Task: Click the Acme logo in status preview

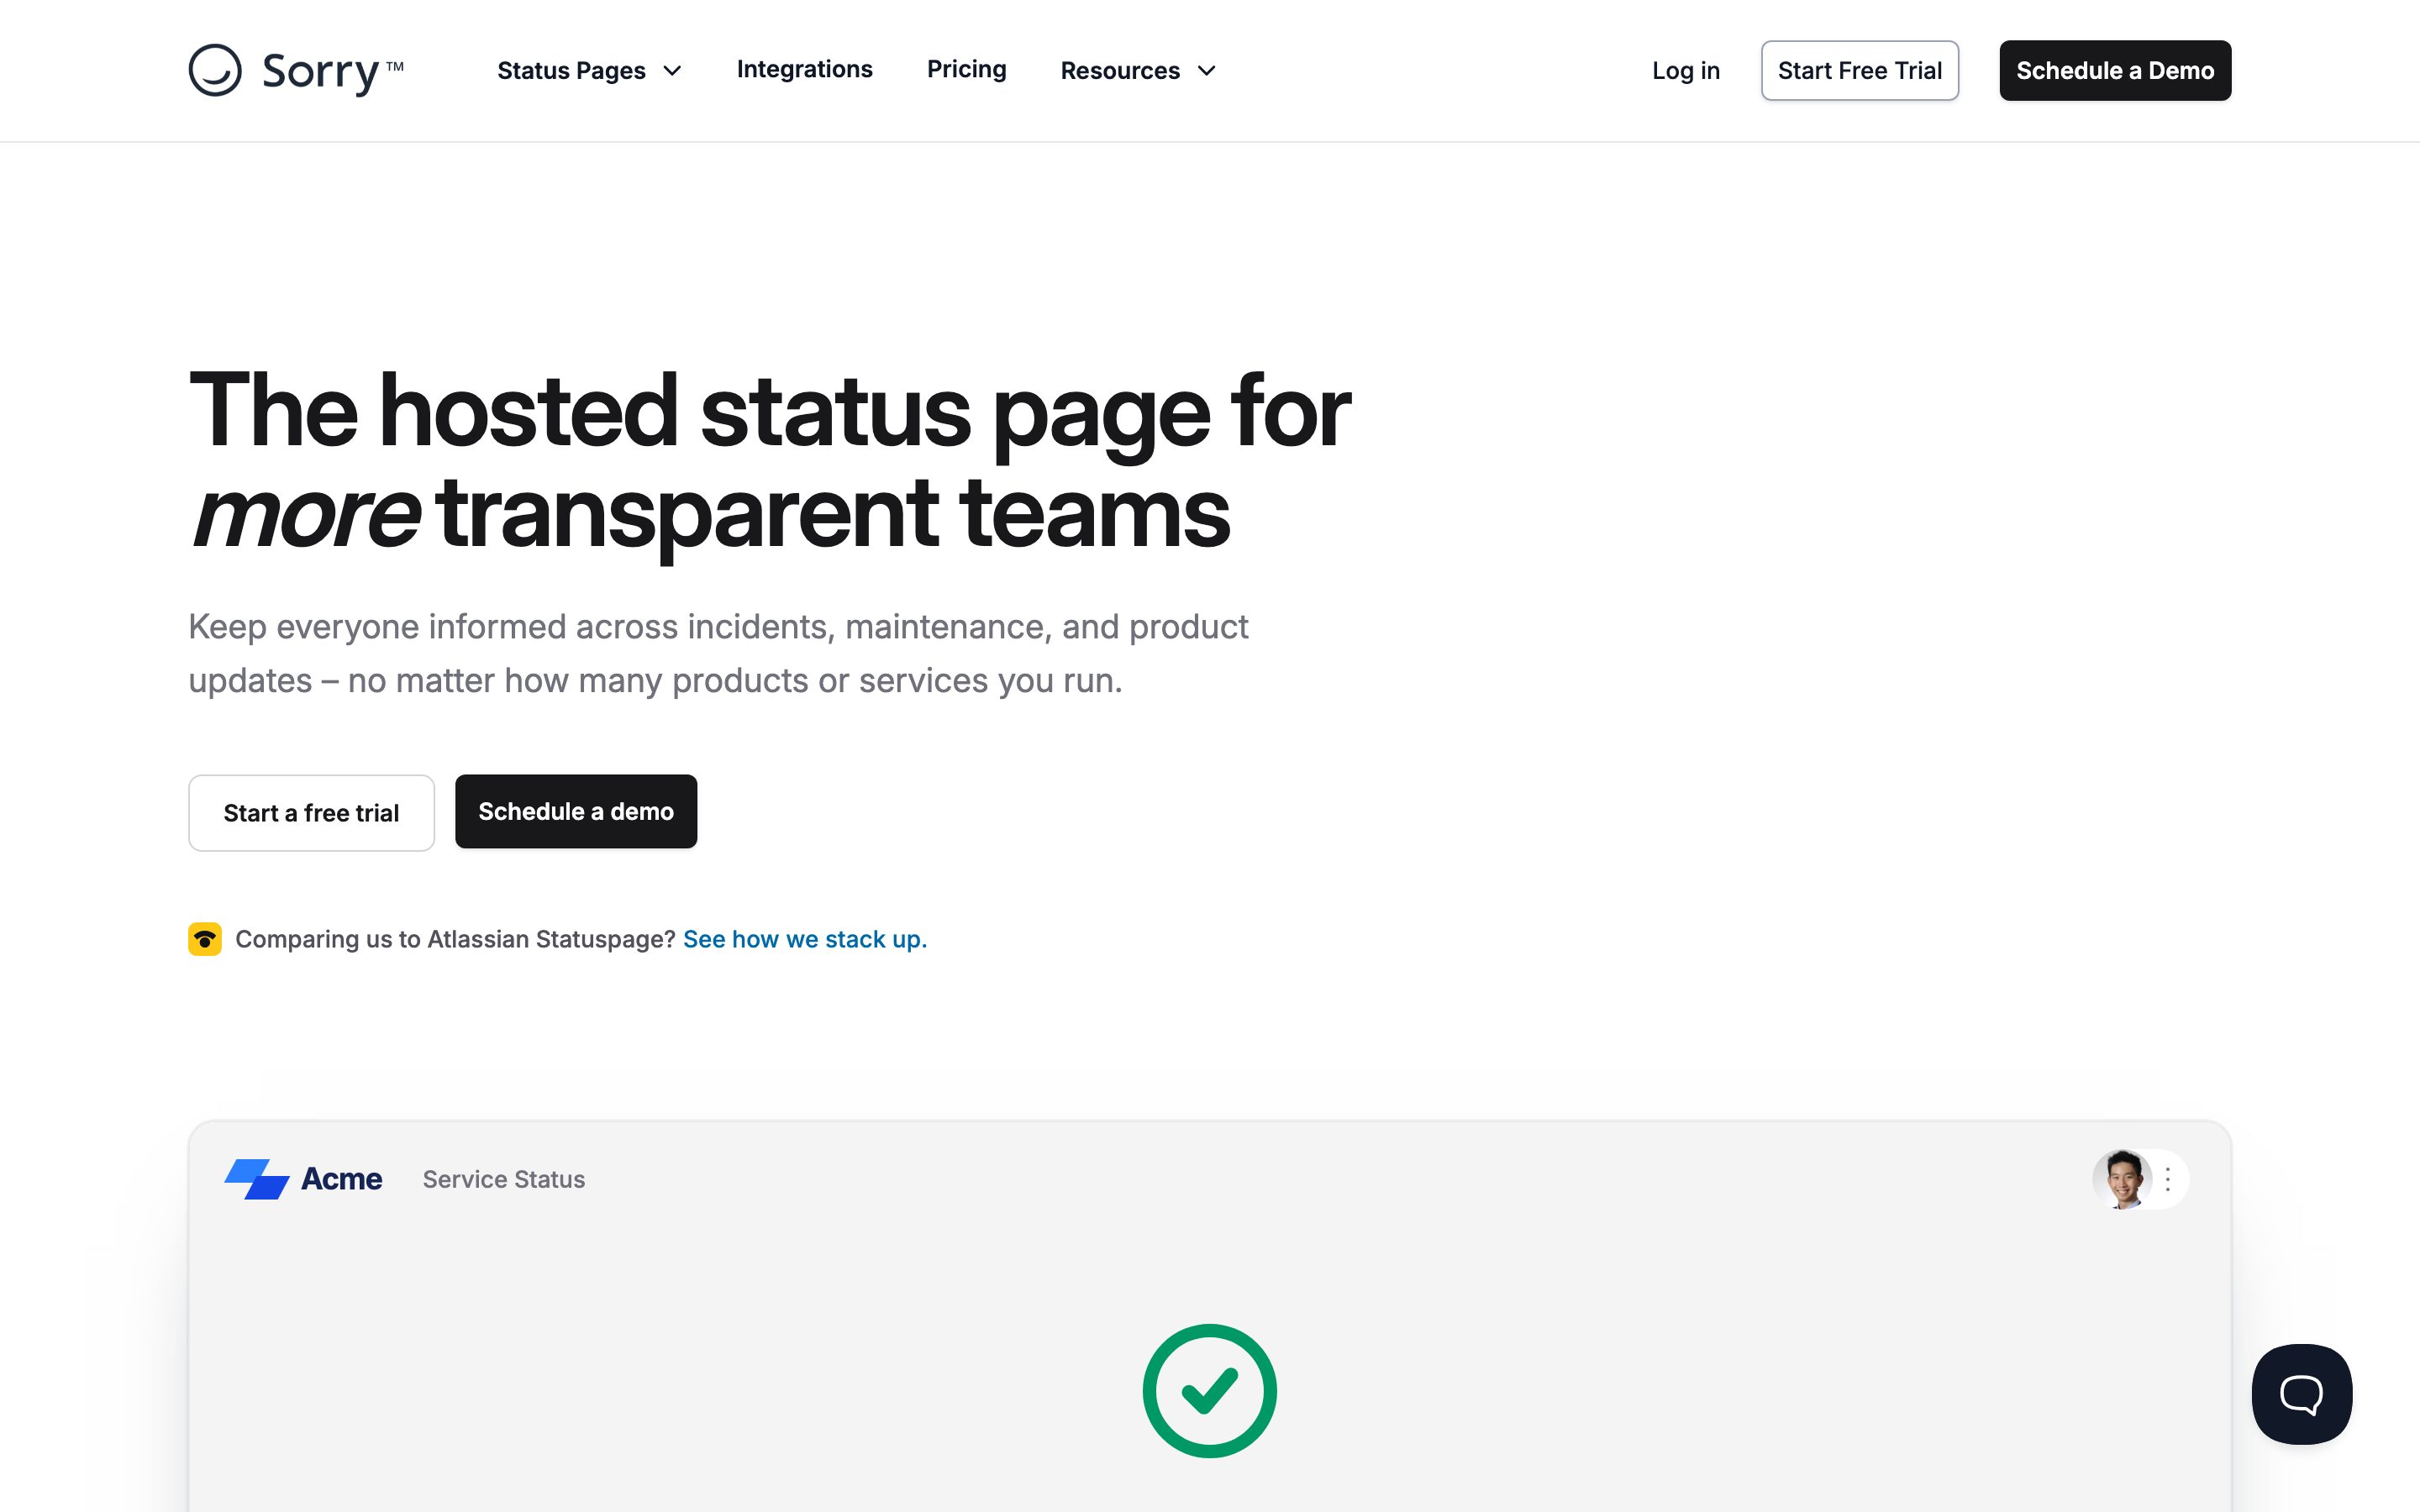Action: pos(303,1179)
